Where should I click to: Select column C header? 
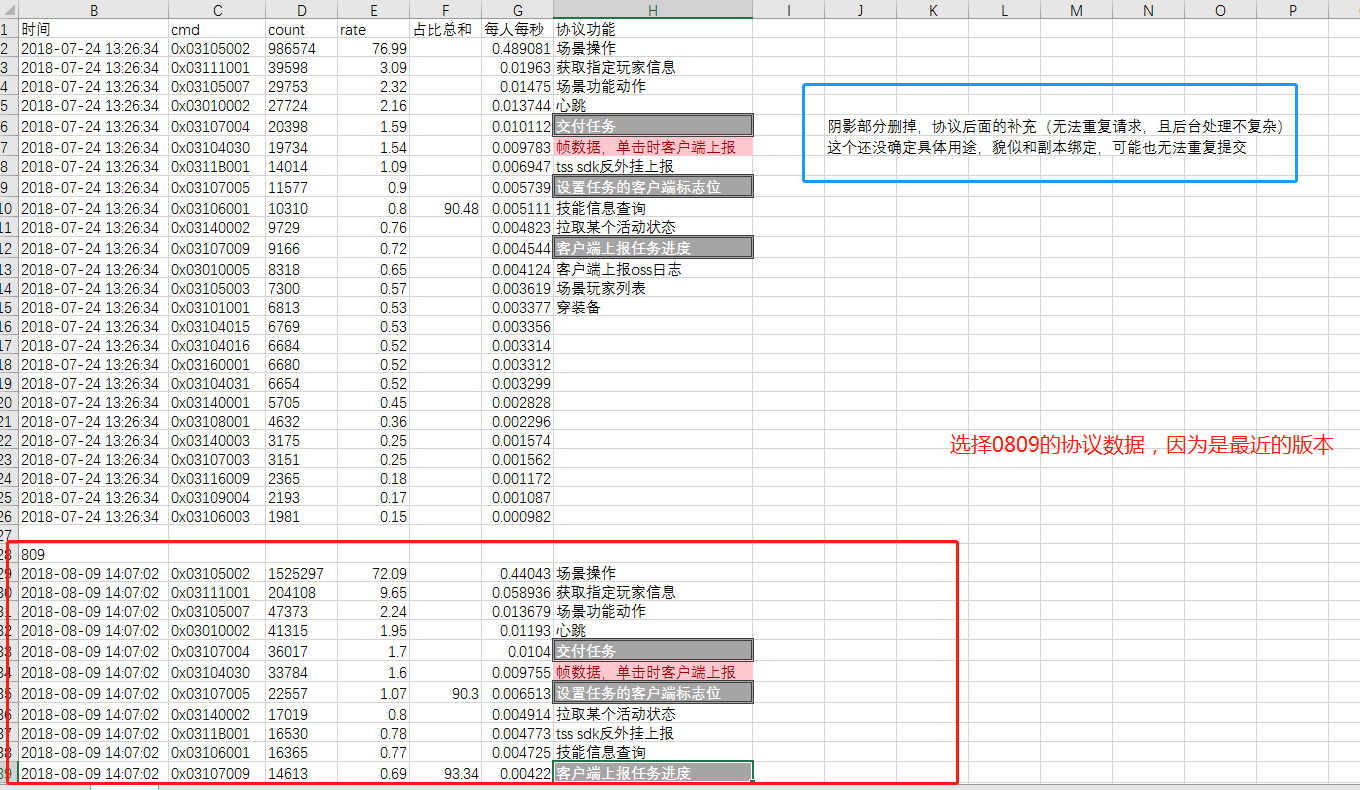[217, 10]
